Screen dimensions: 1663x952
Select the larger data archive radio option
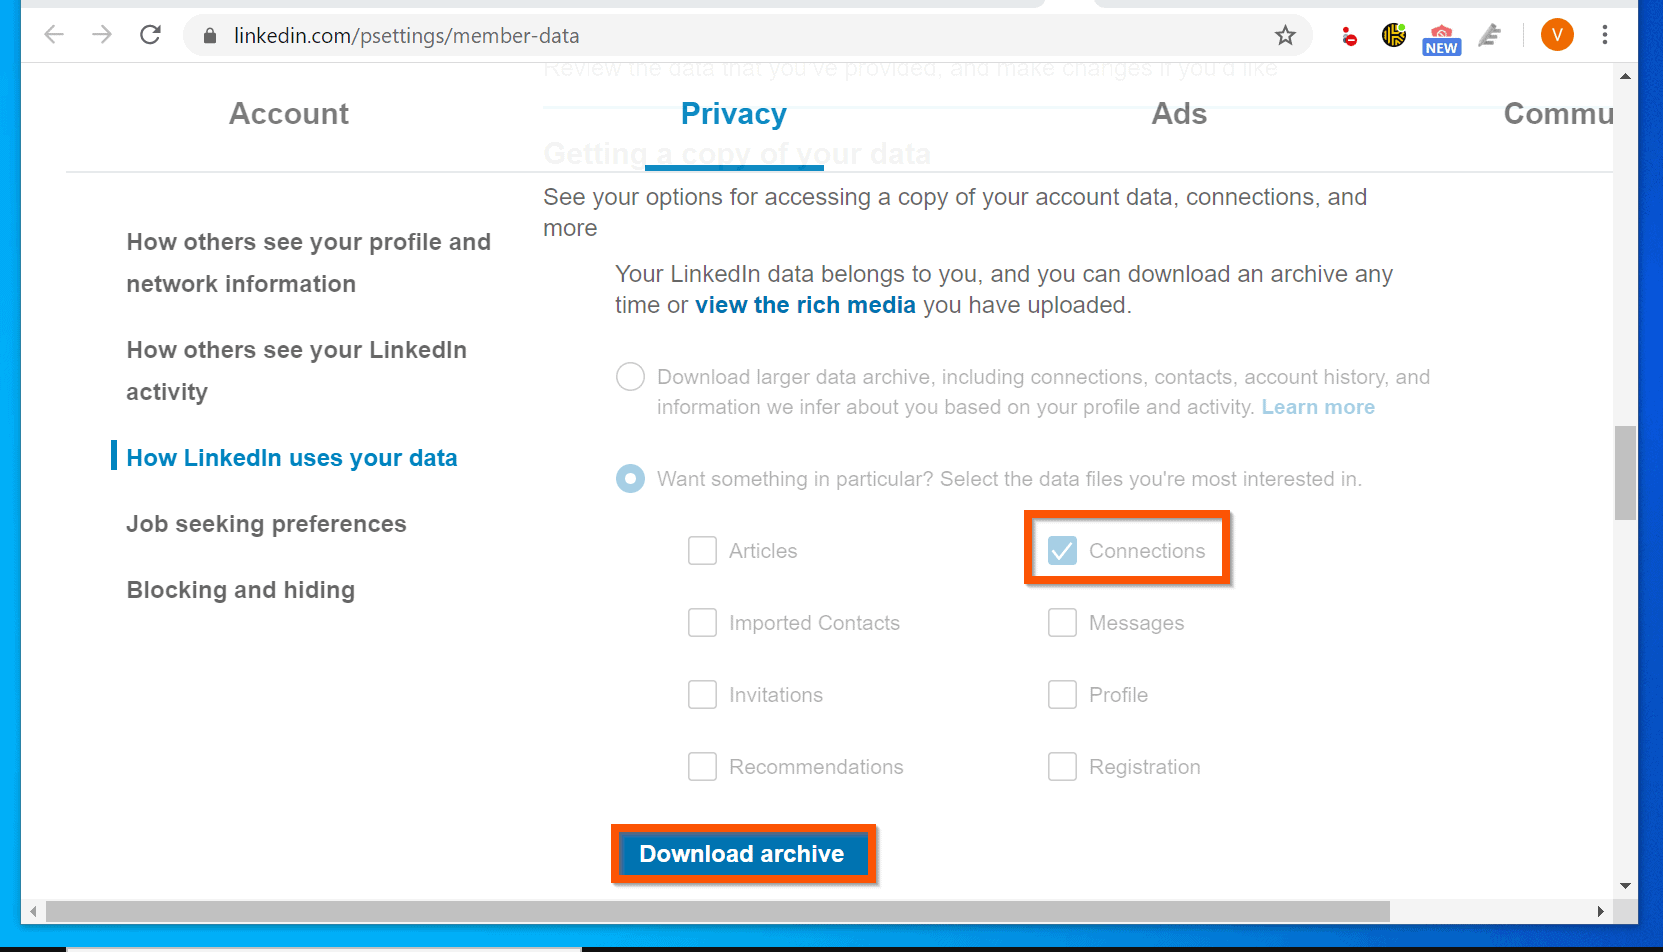click(630, 377)
